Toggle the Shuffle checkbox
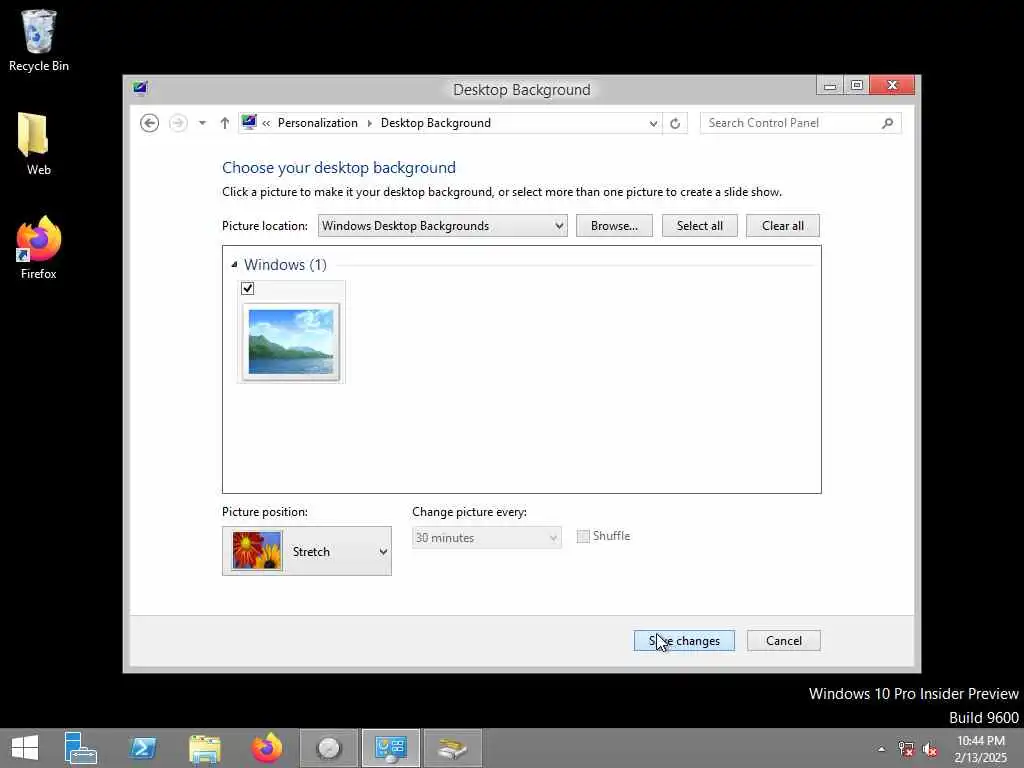Viewport: 1024px width, 768px height. click(x=583, y=536)
